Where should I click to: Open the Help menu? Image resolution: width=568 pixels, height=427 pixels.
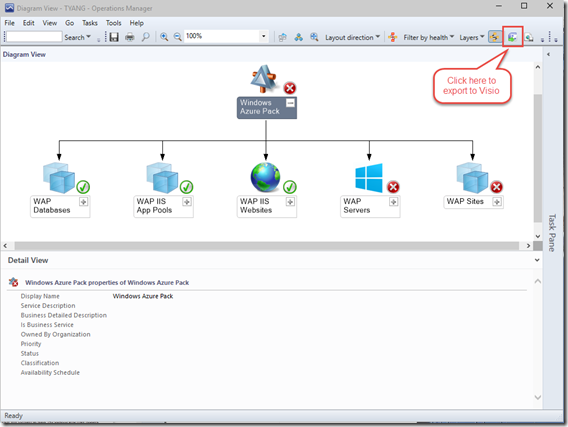[137, 23]
